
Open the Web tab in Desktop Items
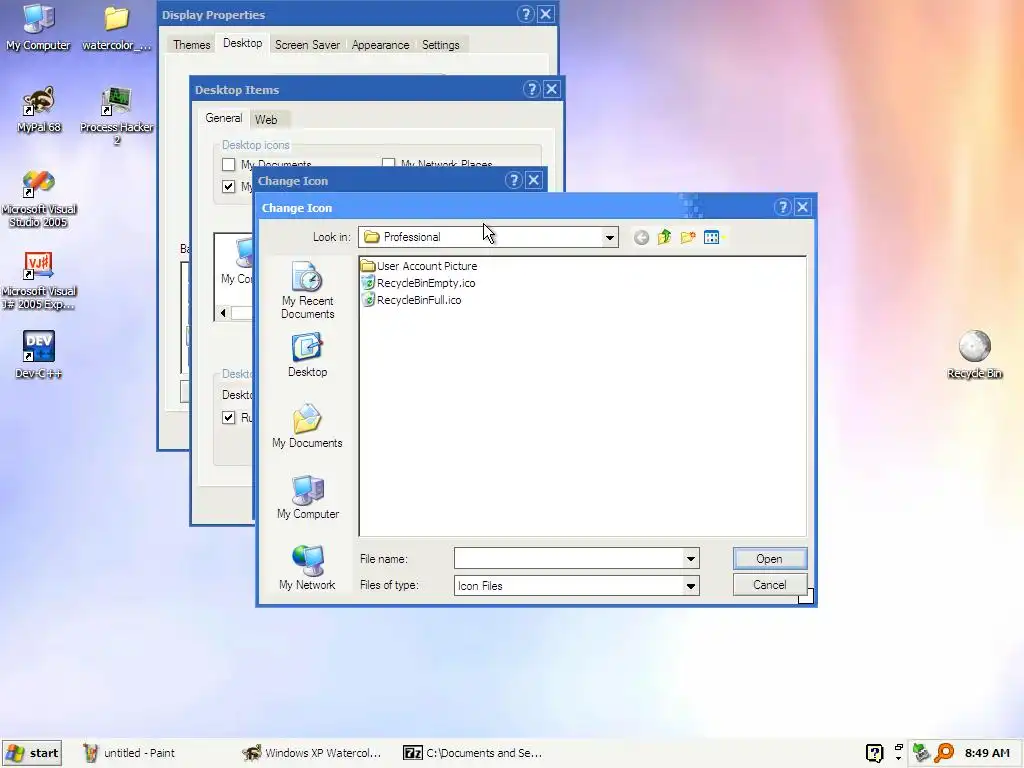[266, 120]
